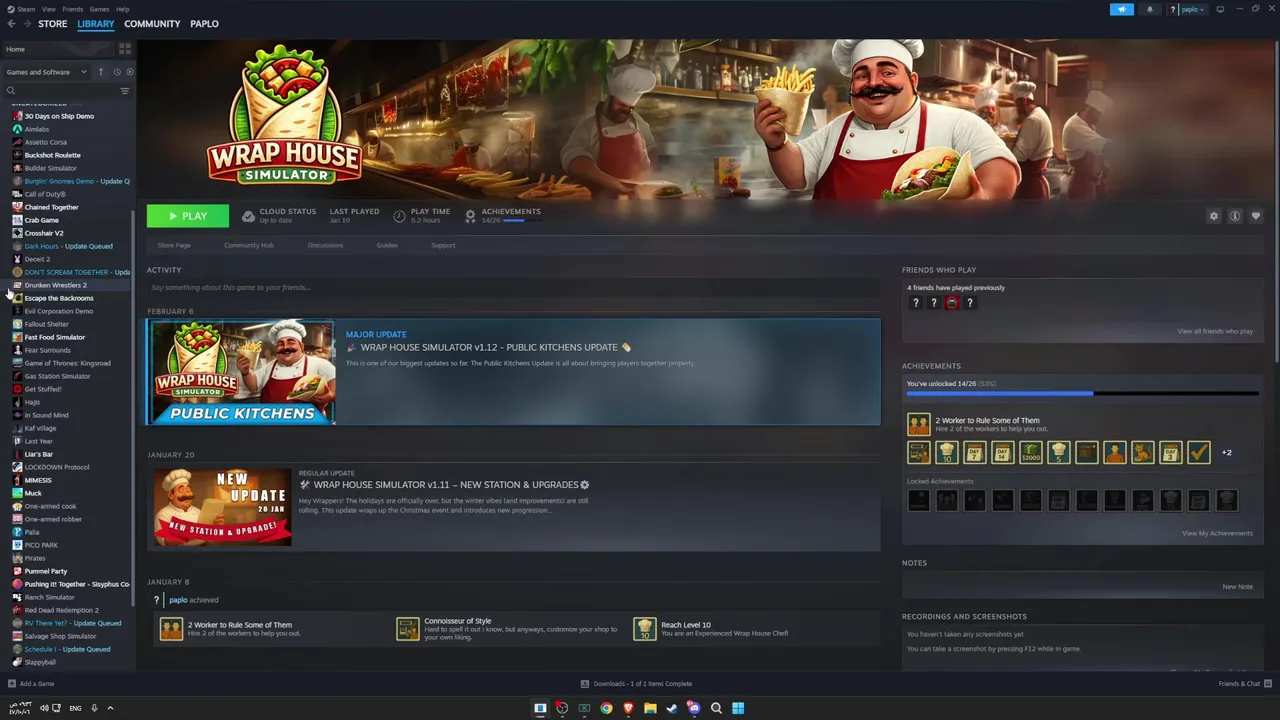
Task: Click View all friends who play
Action: pos(1215,331)
